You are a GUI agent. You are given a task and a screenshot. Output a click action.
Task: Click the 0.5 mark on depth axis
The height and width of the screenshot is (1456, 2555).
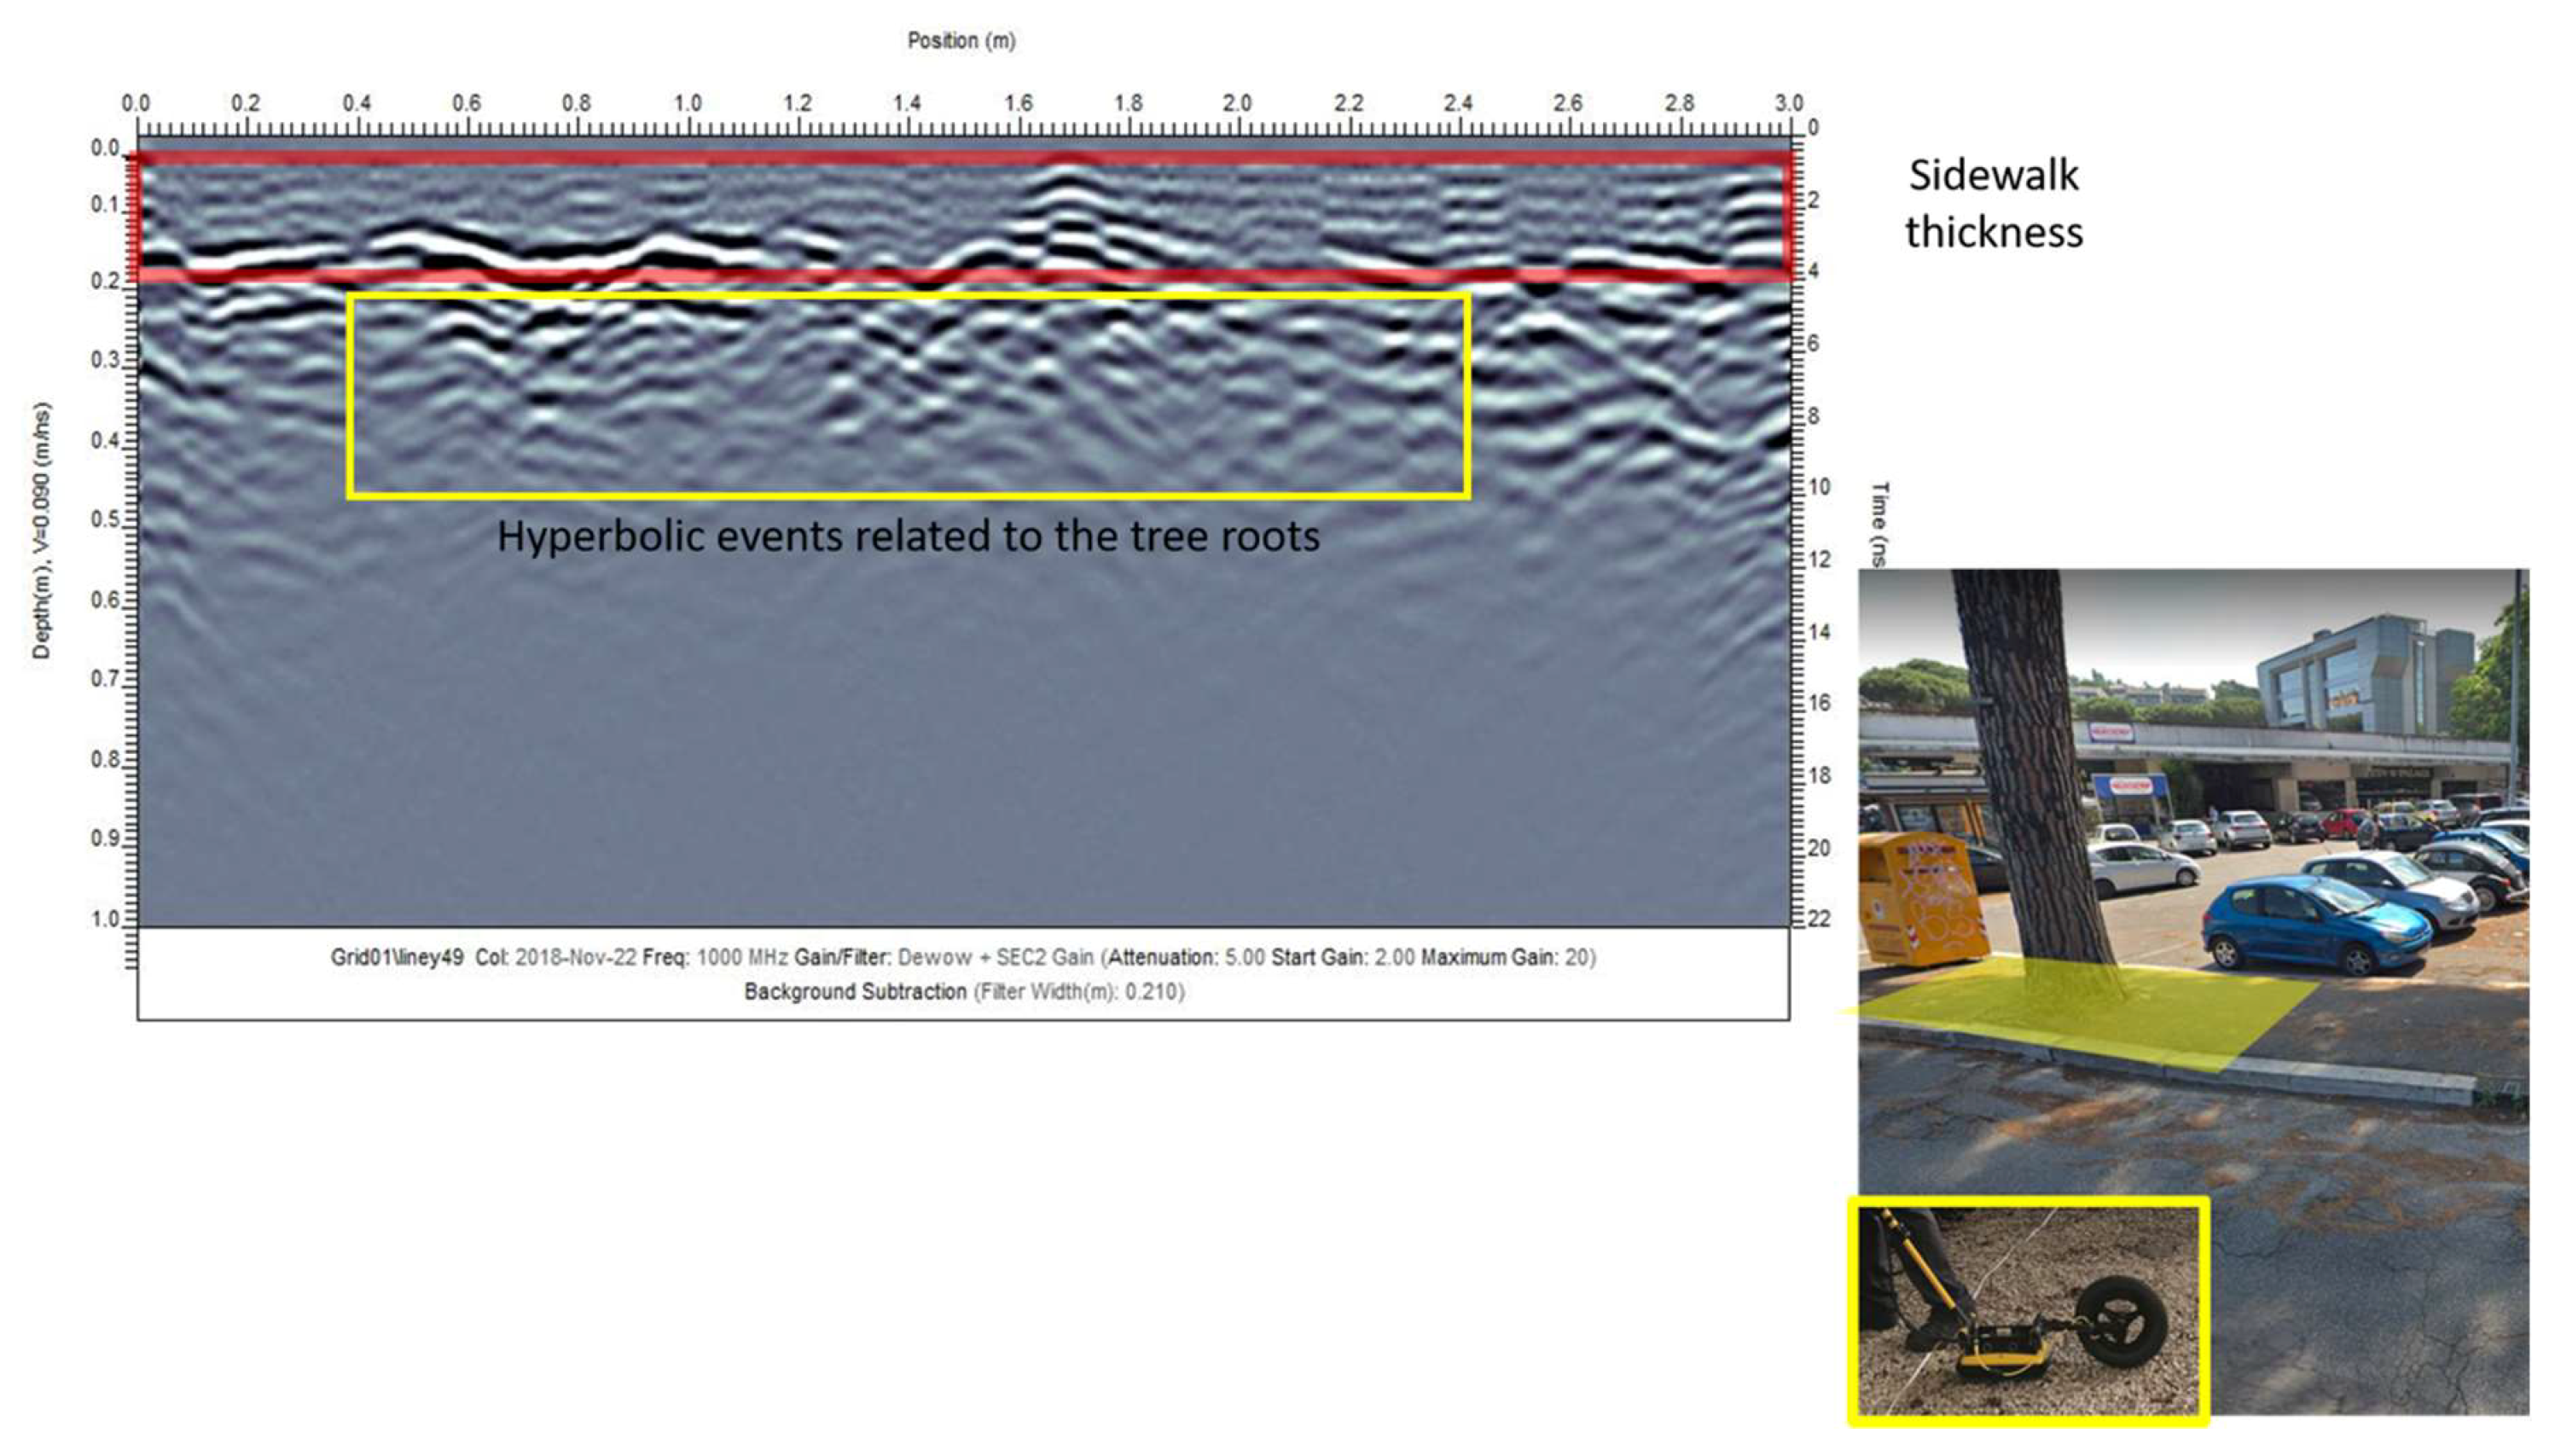pos(105,520)
